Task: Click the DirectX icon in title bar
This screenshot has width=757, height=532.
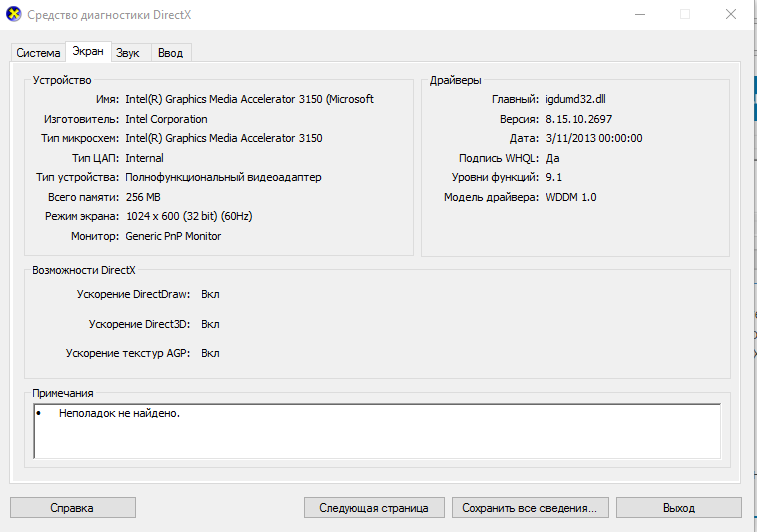Action: 13,15
